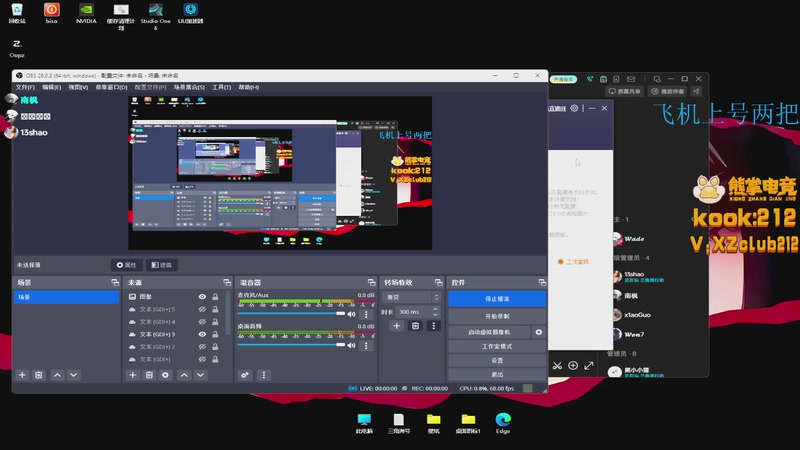Add a new source with the plus icon
Viewport: 800px width, 450px height.
(x=133, y=375)
